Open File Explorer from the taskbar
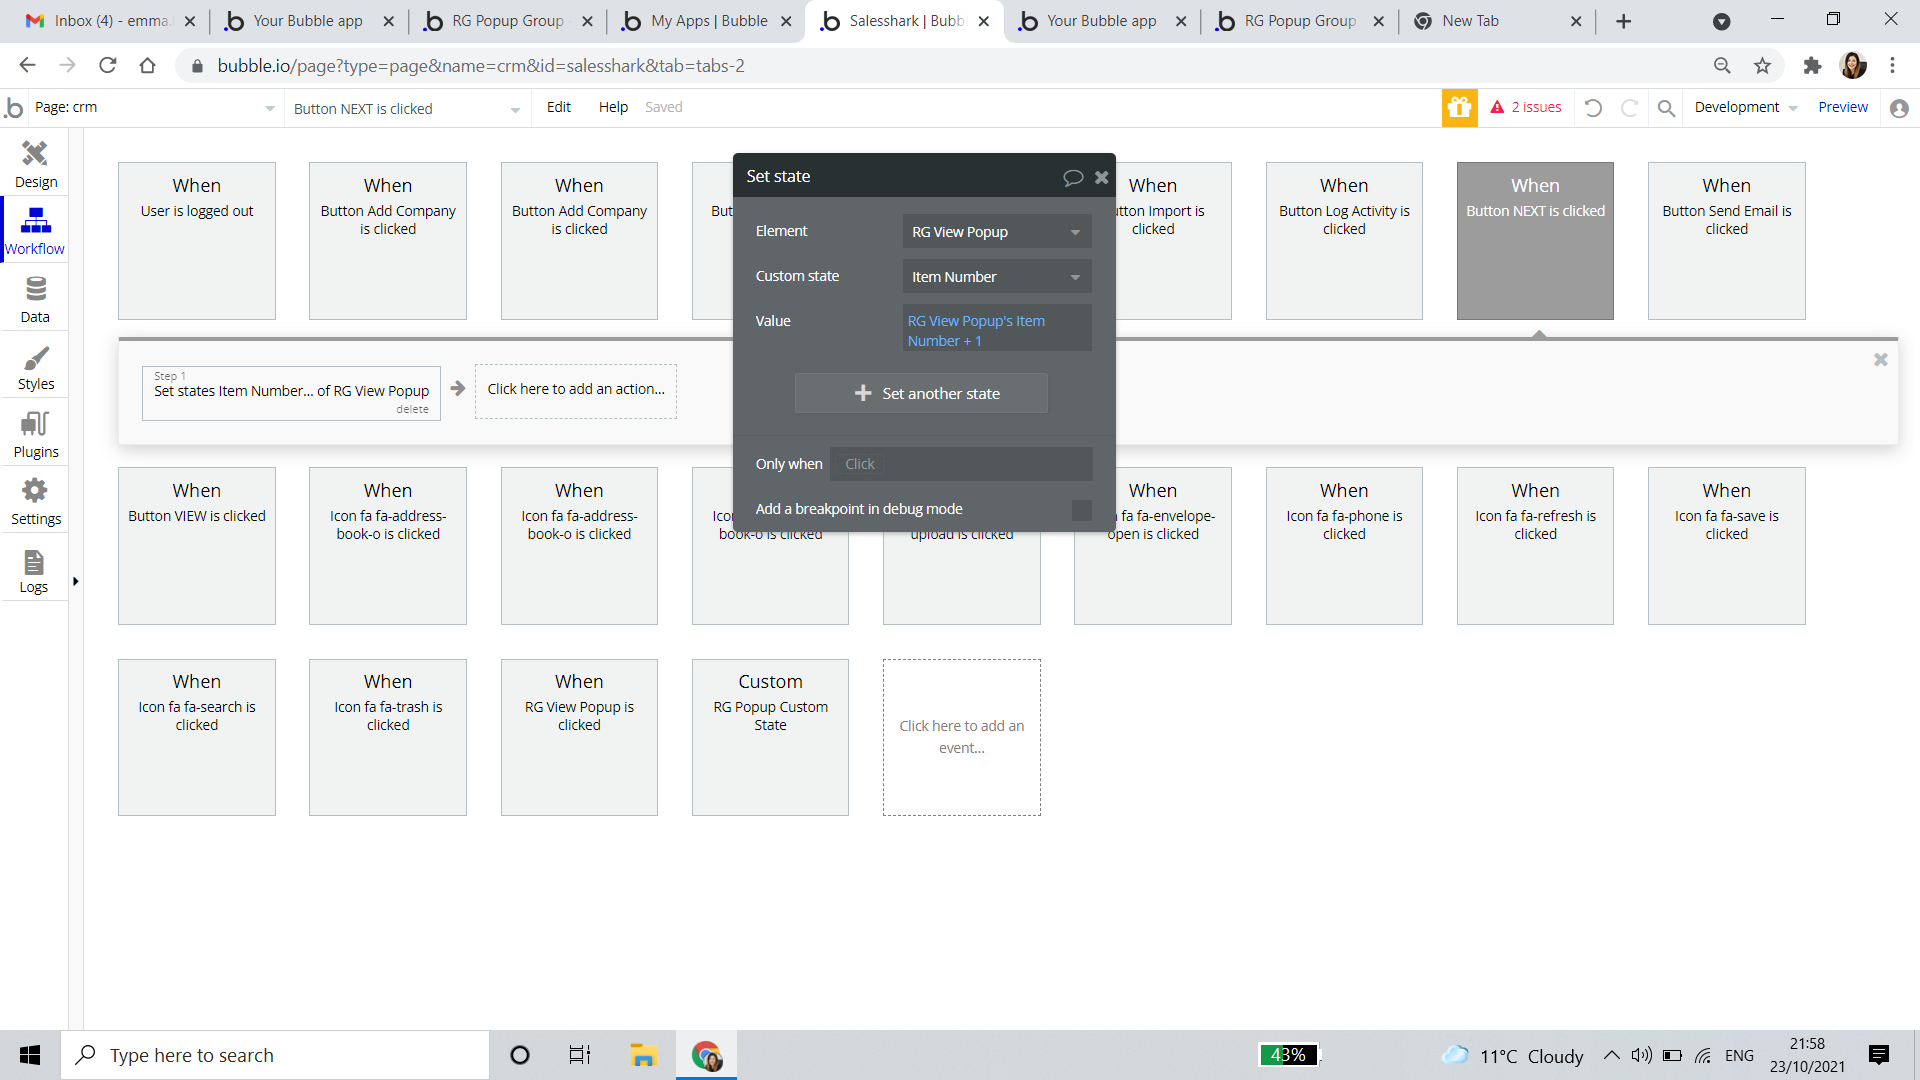This screenshot has height=1080, width=1920. click(642, 1055)
